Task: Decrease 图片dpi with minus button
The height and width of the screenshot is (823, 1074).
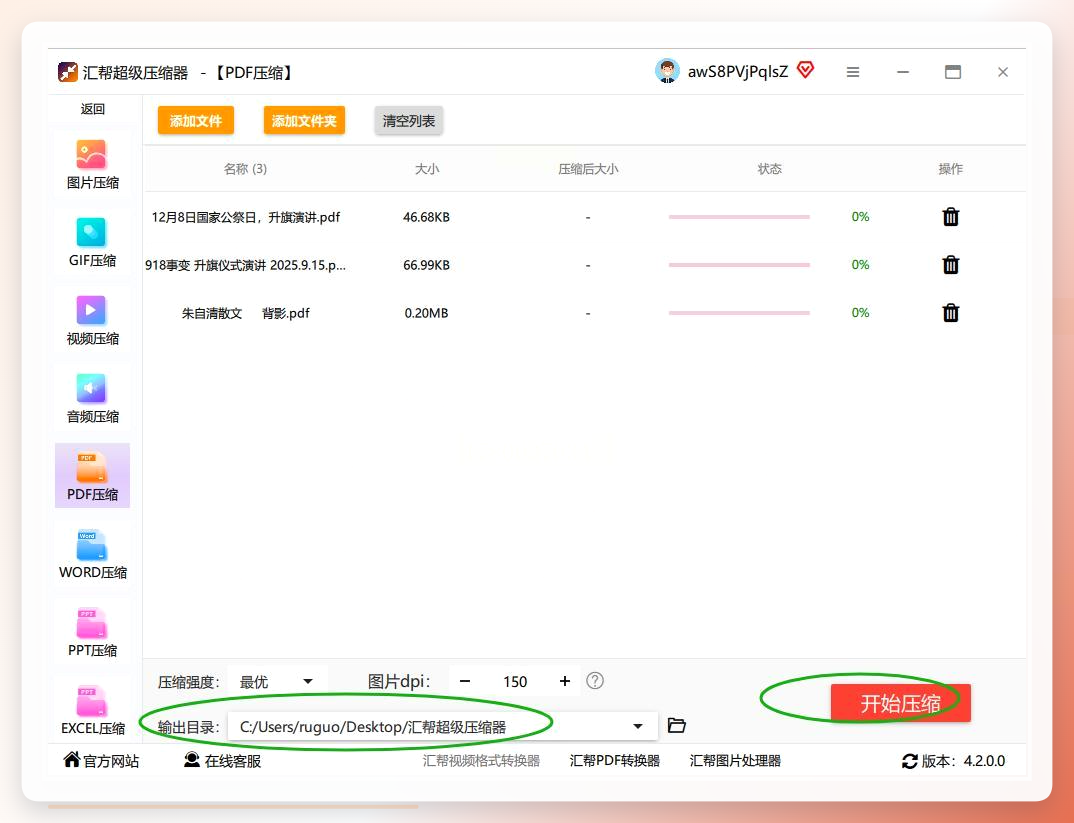Action: coord(465,681)
